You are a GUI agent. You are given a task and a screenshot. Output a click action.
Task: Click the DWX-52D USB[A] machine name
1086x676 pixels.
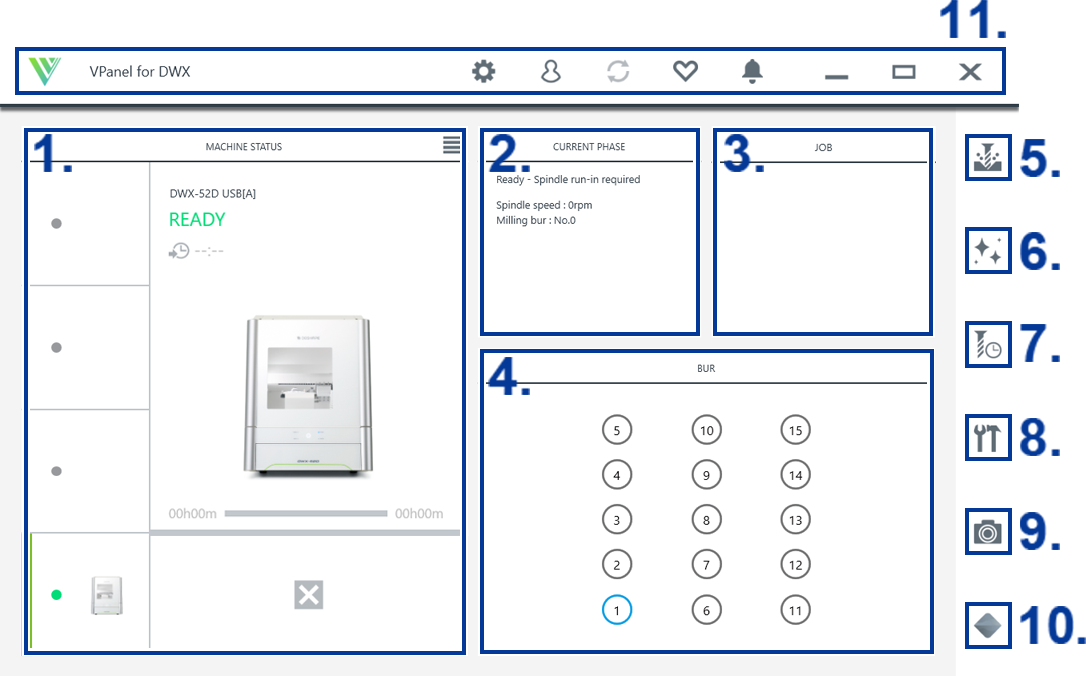pos(213,193)
